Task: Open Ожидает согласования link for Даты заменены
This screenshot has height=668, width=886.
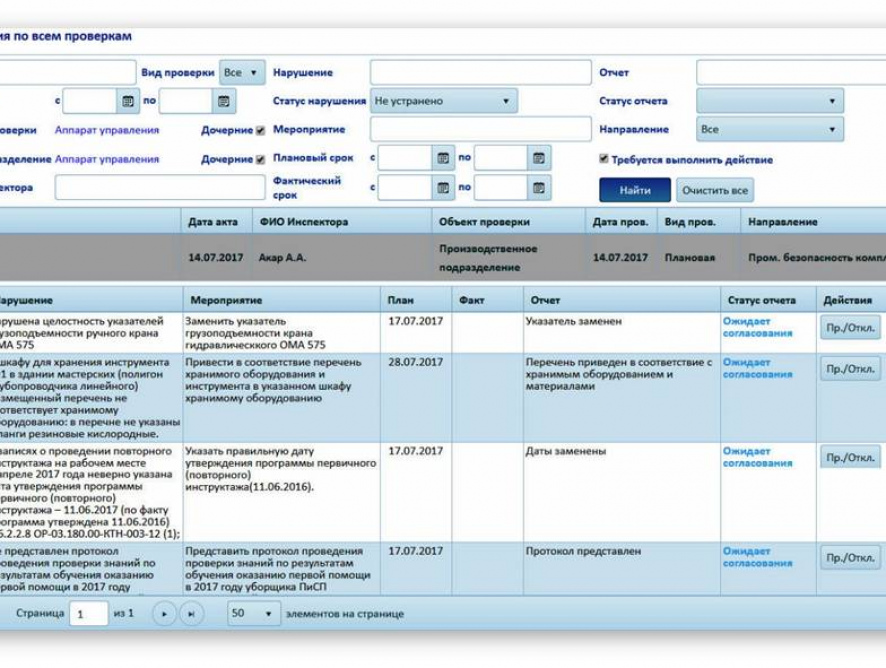Action: [757, 457]
